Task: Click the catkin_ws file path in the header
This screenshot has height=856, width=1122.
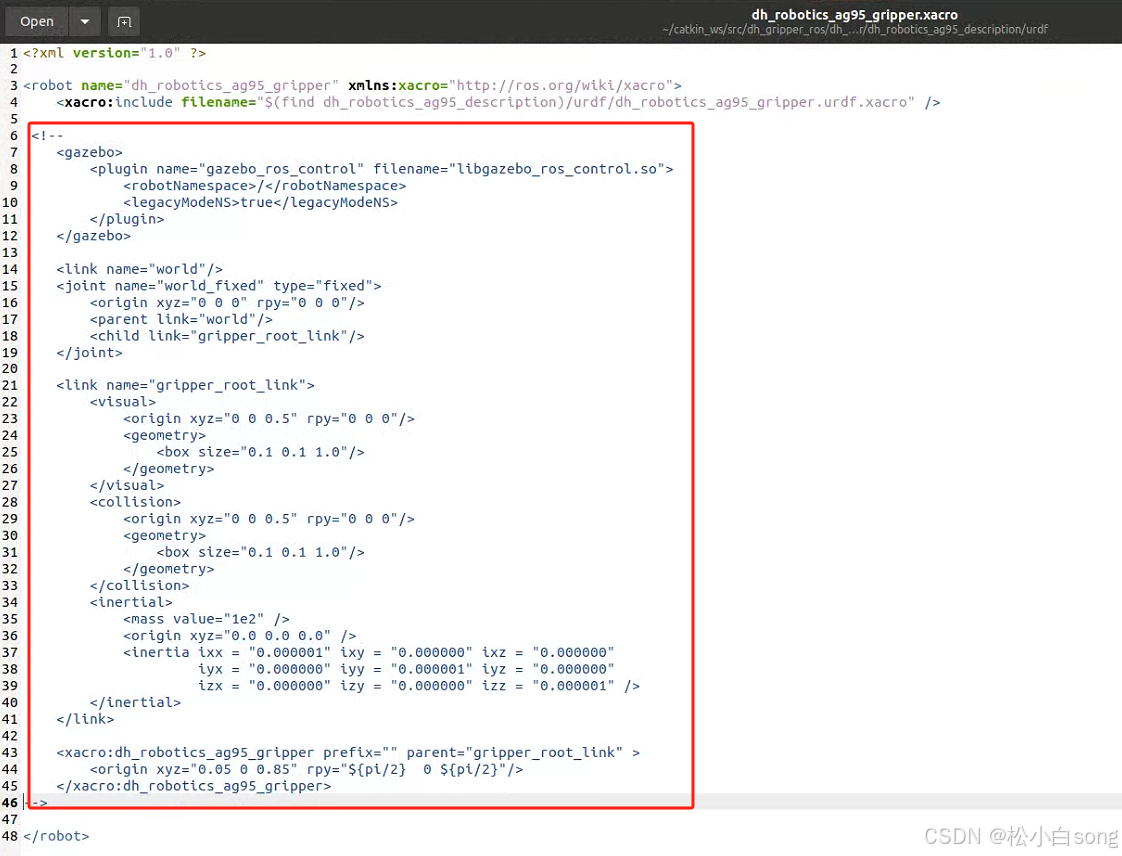Action: tap(854, 29)
